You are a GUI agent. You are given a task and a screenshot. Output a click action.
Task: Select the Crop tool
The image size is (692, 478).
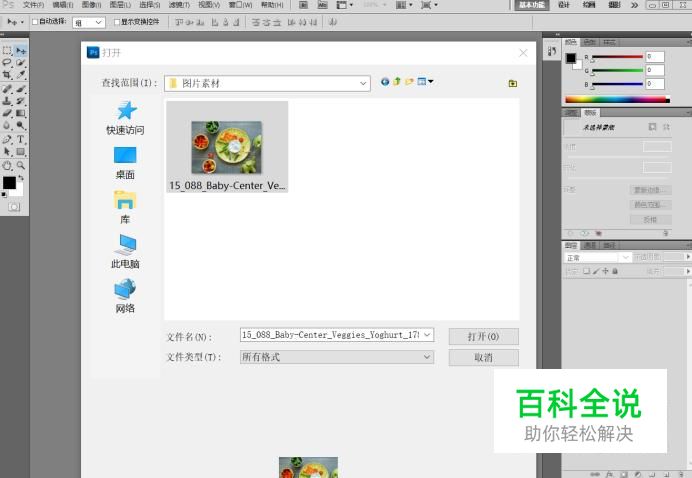pyautogui.click(x=7, y=75)
